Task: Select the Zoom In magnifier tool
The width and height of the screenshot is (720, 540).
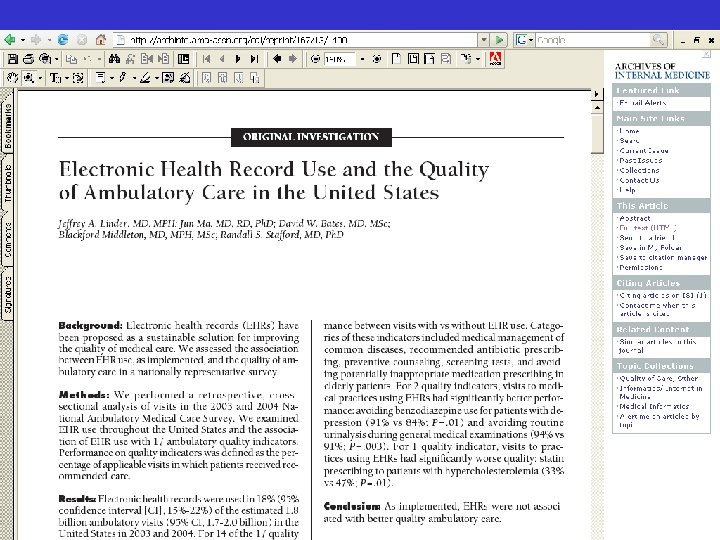Action: (29, 78)
